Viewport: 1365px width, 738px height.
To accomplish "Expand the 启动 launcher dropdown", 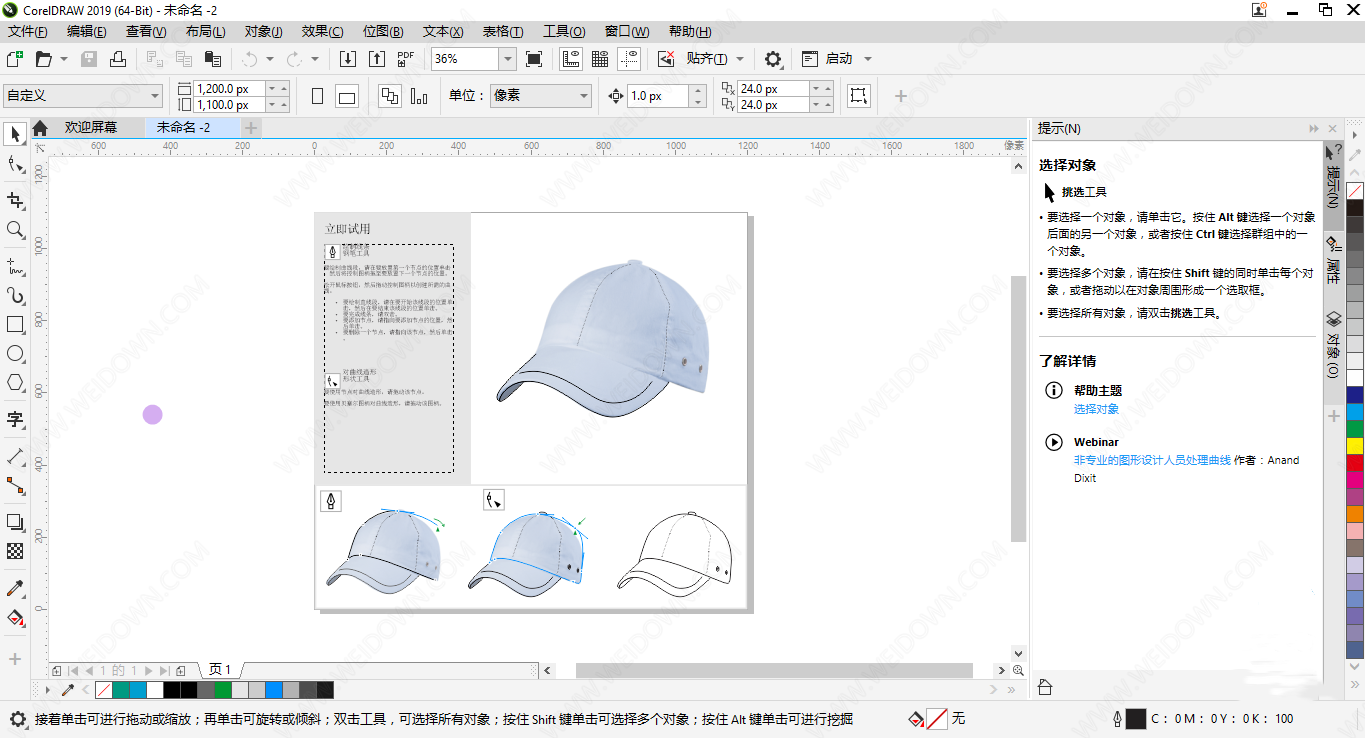I will pyautogui.click(x=868, y=59).
